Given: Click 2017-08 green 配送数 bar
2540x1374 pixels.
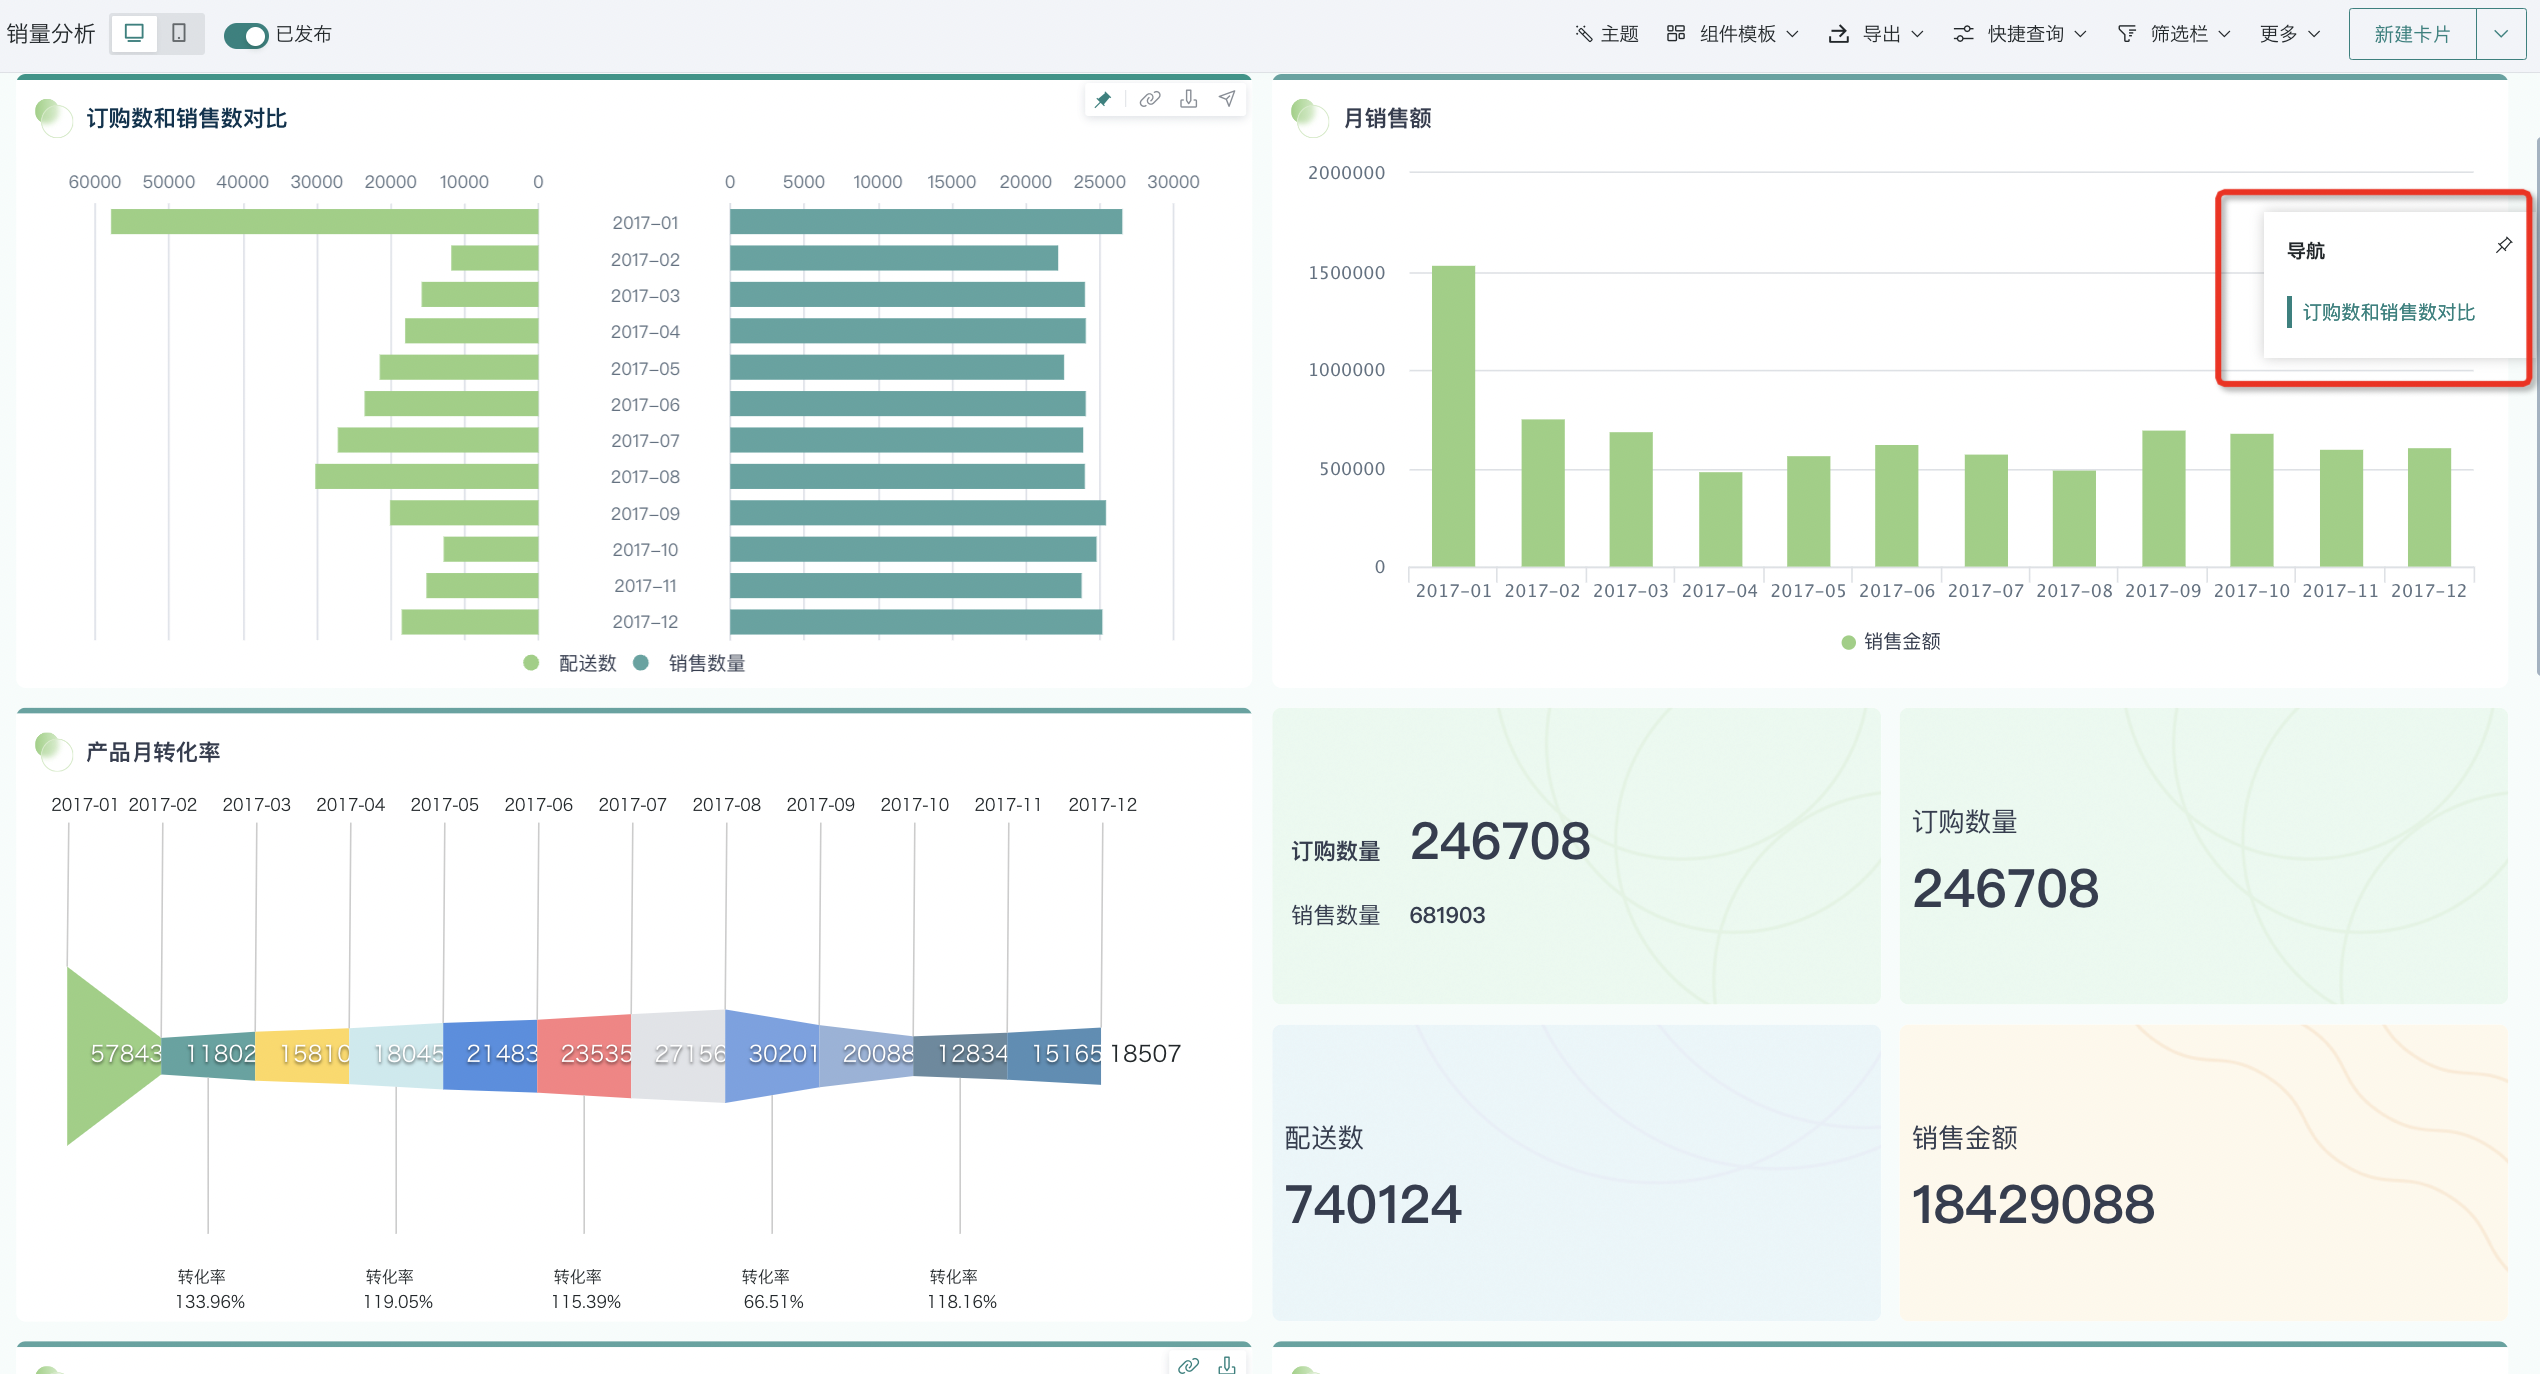Looking at the screenshot, I should (427, 476).
